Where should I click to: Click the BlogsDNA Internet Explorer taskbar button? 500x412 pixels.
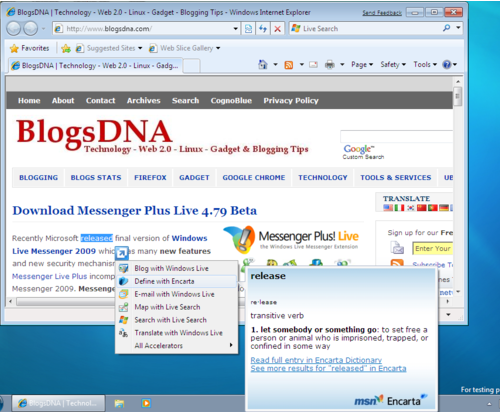click(58, 403)
